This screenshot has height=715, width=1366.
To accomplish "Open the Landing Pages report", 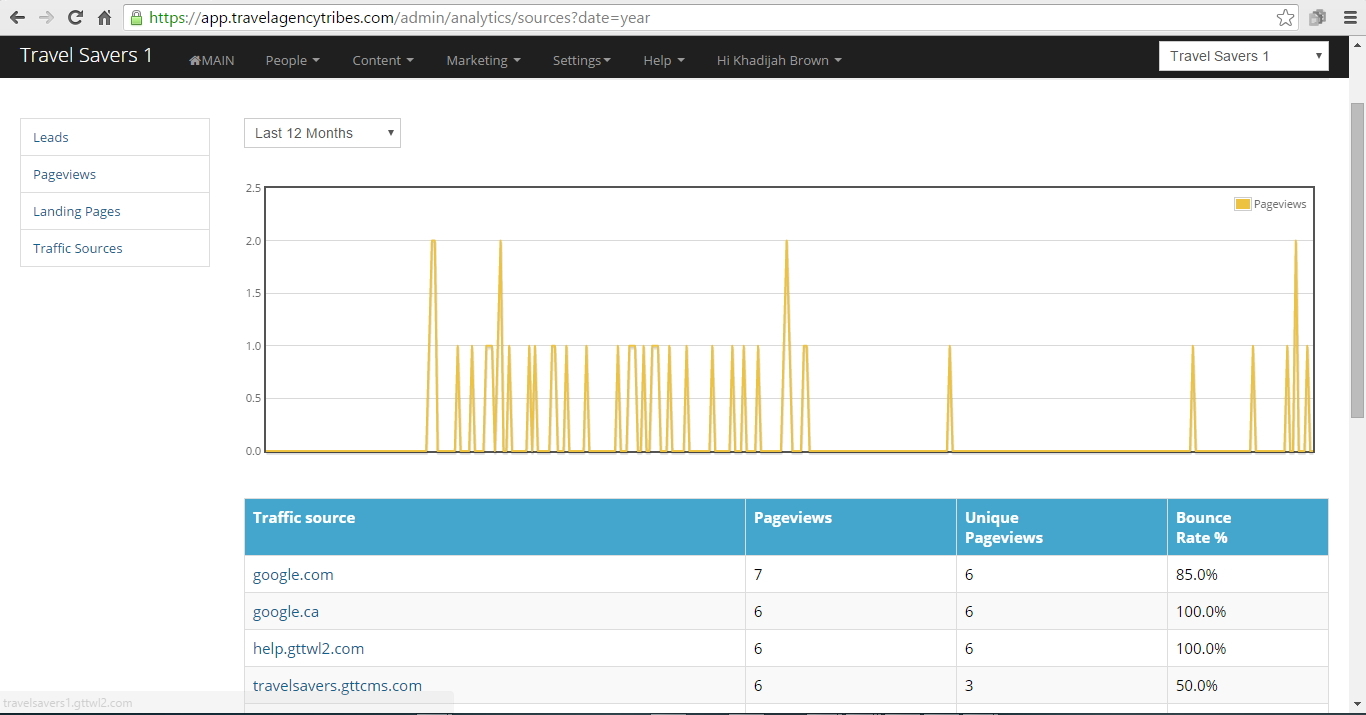I will coord(77,211).
